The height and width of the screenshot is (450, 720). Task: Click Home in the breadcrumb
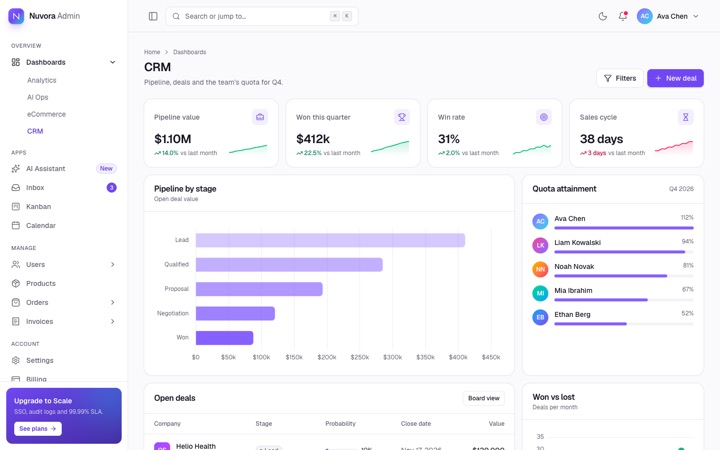[x=152, y=52]
